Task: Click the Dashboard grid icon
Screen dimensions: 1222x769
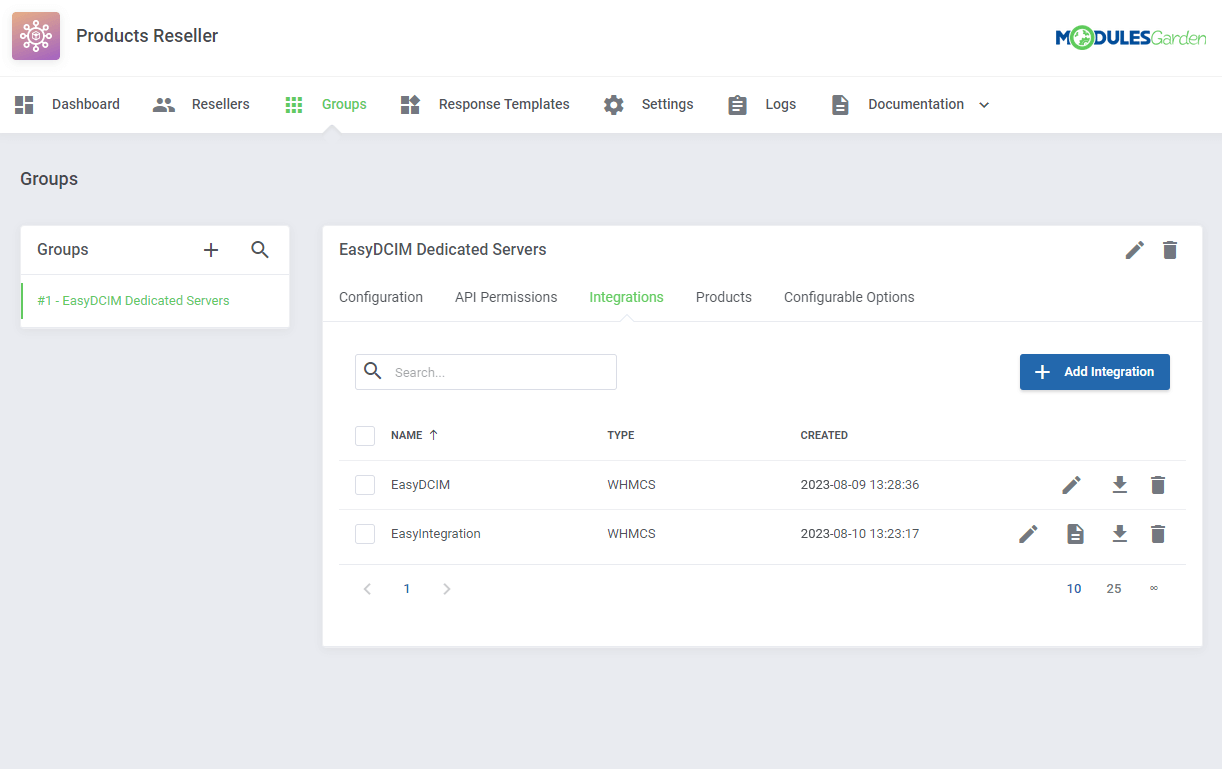Action: [24, 104]
